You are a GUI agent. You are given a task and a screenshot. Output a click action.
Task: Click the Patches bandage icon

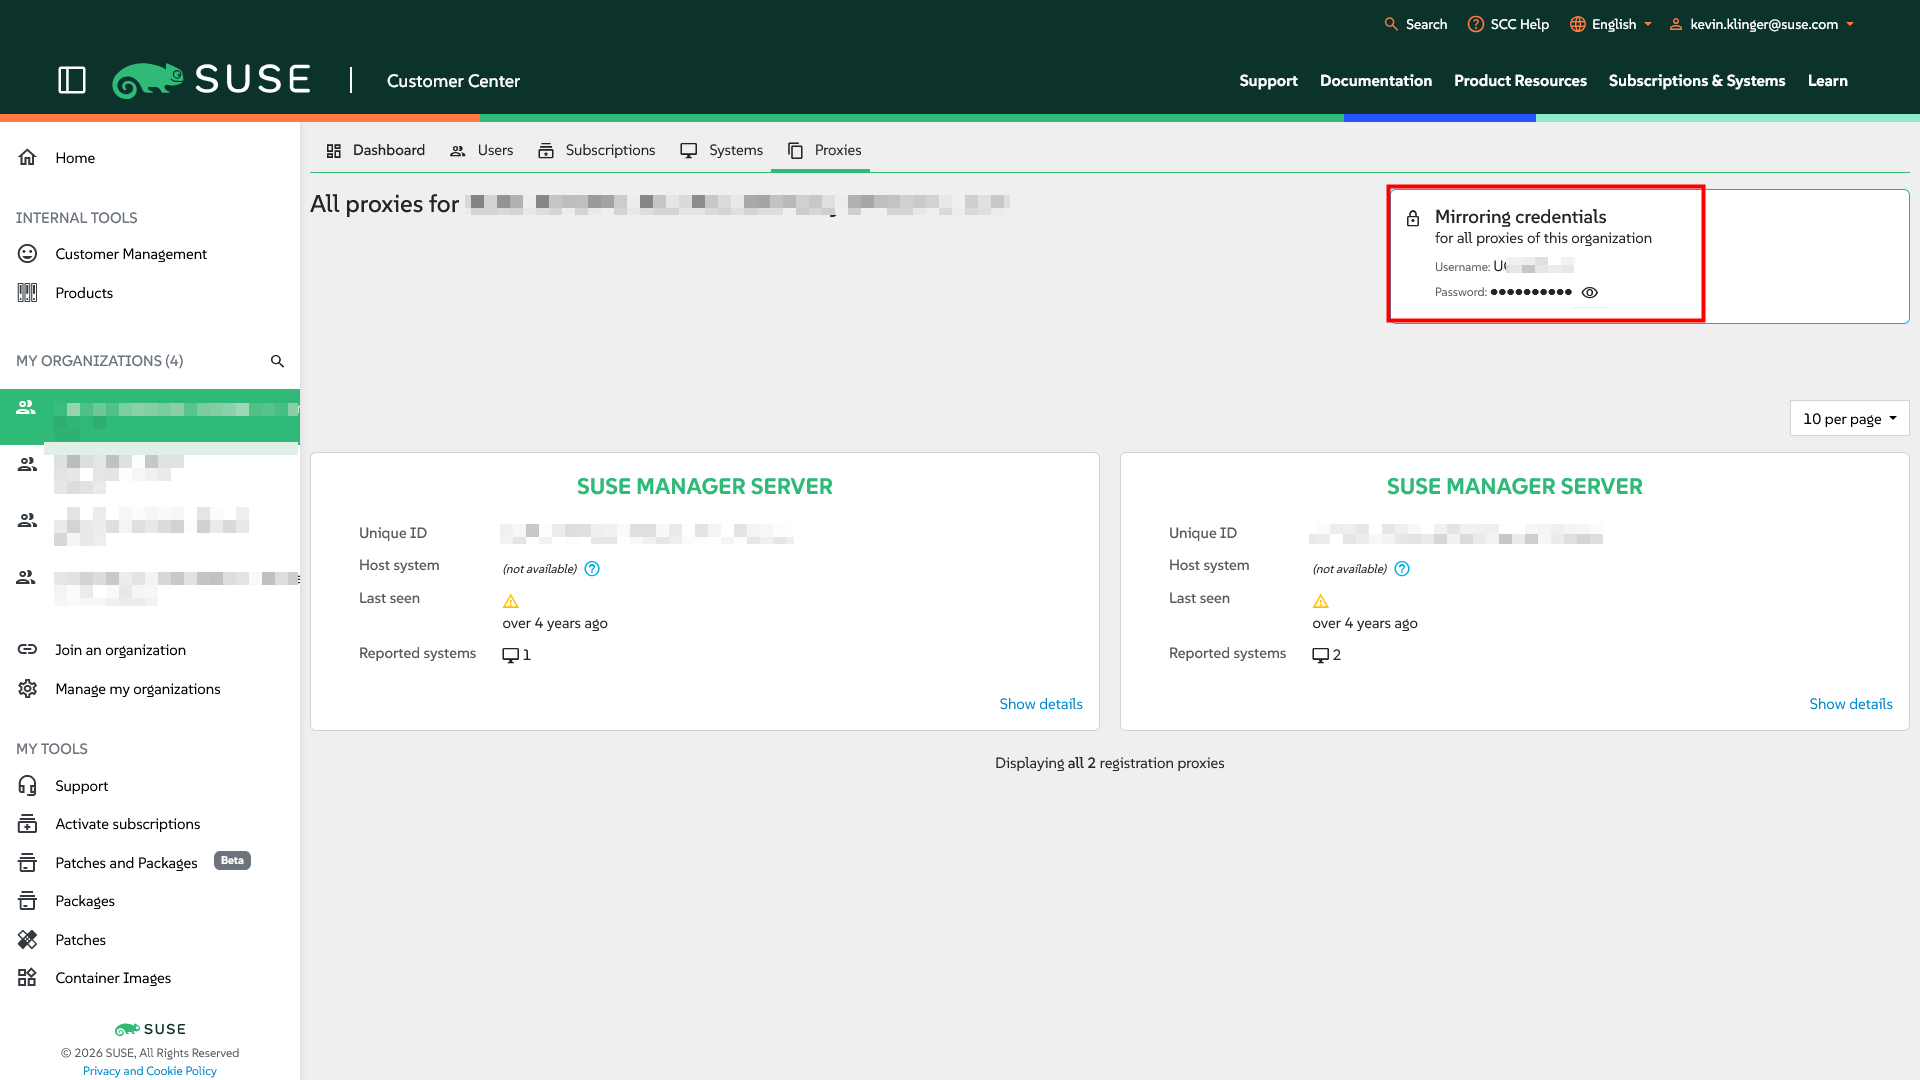point(28,940)
